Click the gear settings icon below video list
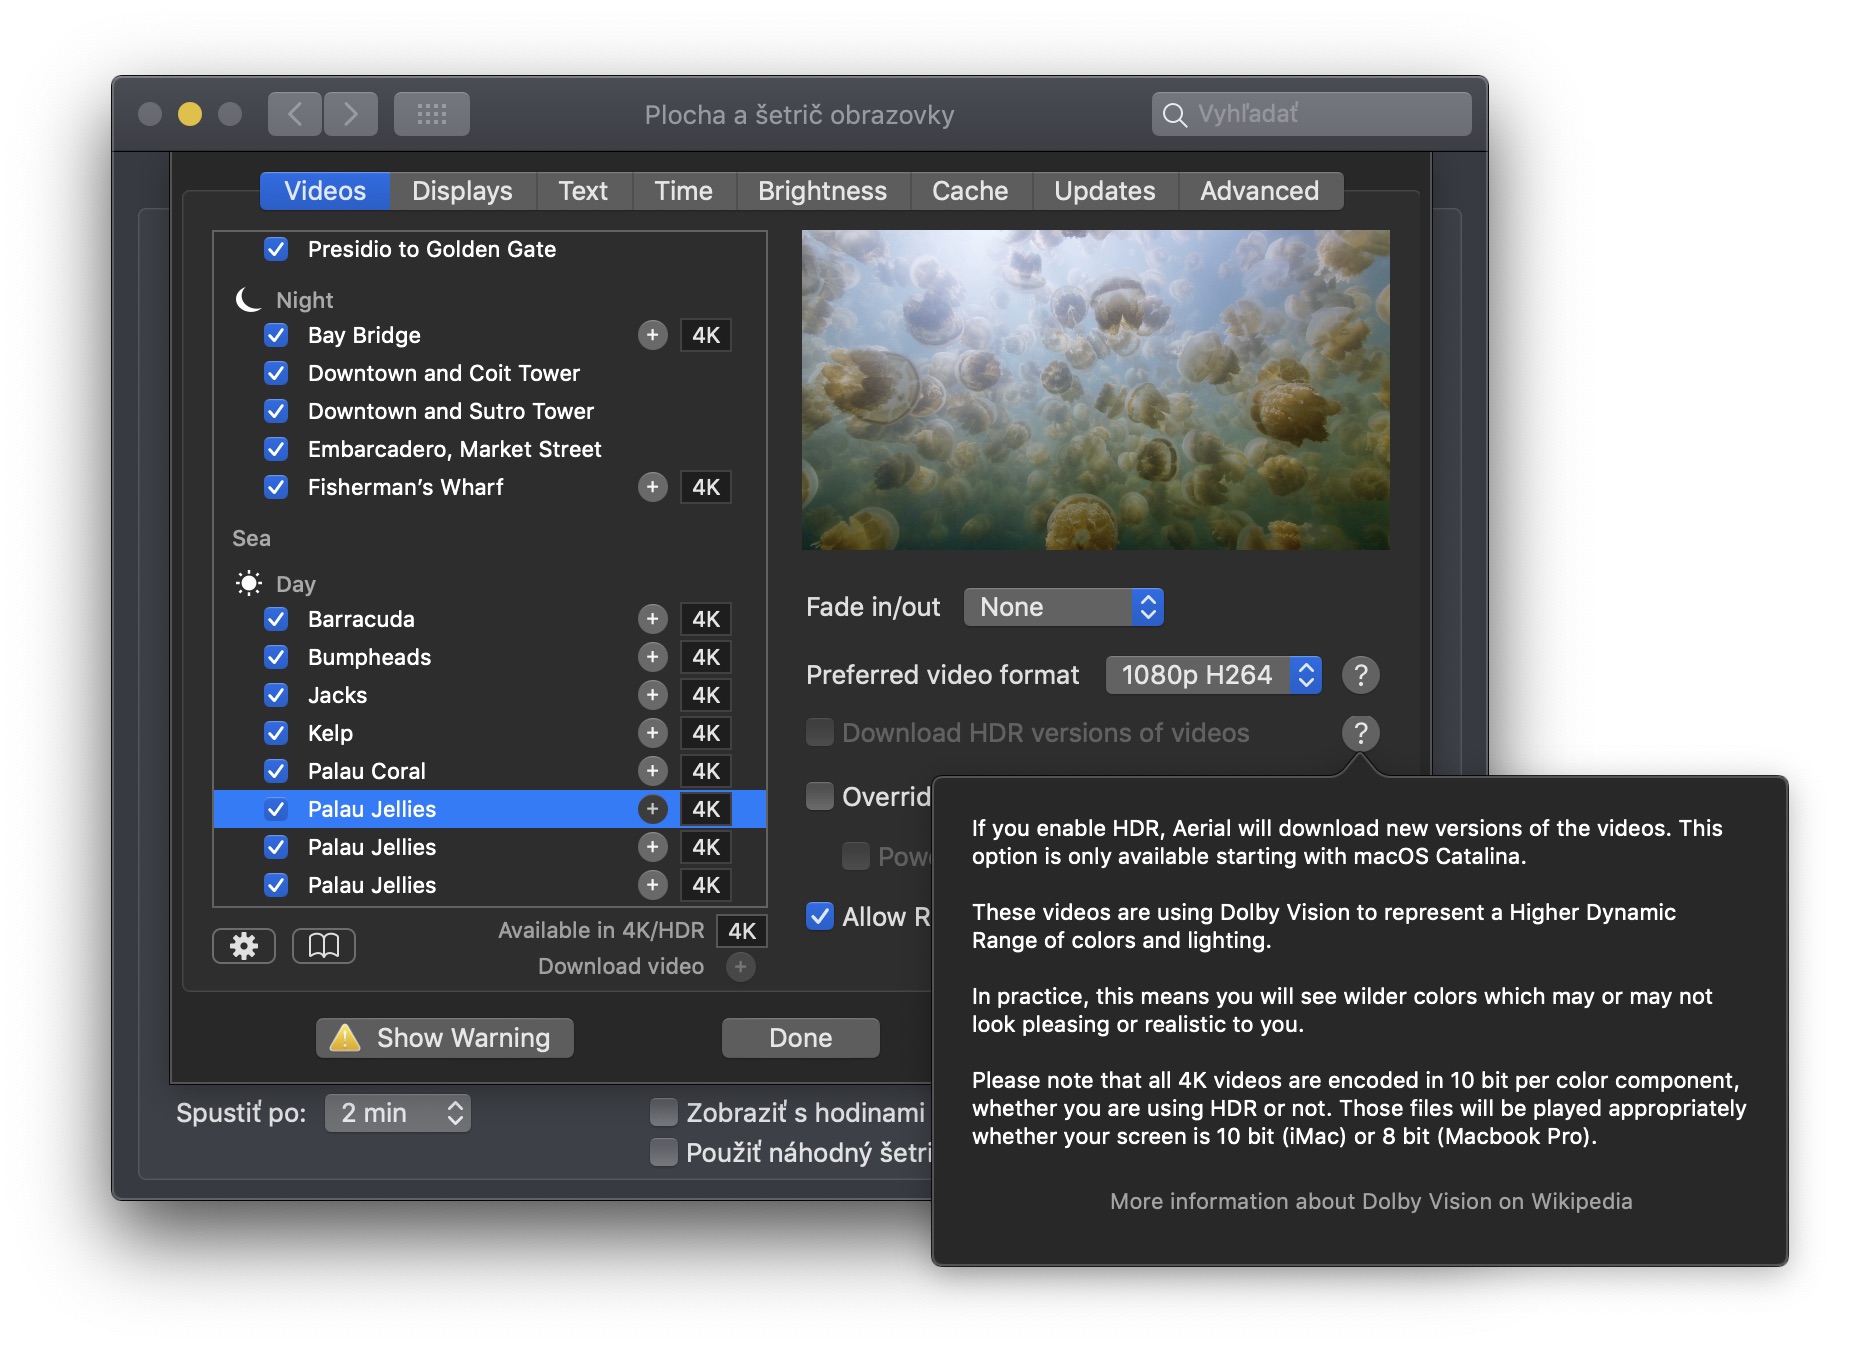 244,945
